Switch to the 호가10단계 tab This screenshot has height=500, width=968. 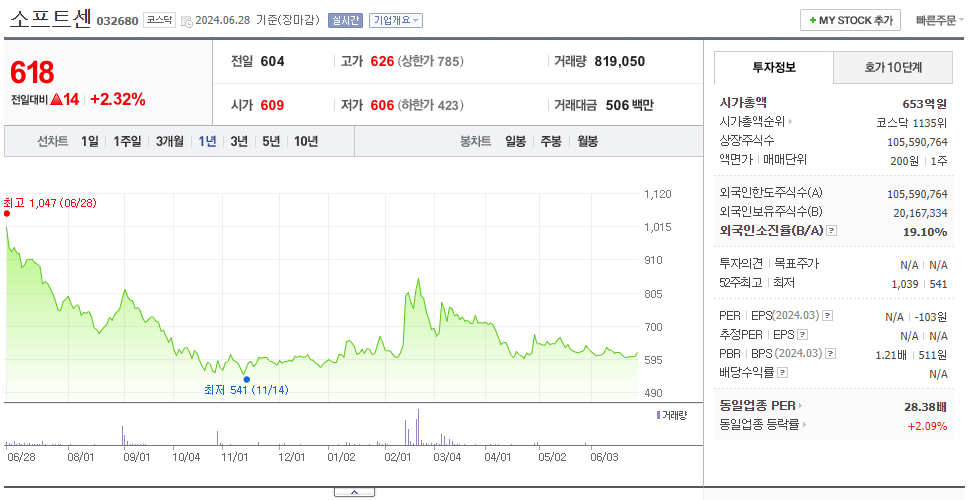click(x=893, y=67)
